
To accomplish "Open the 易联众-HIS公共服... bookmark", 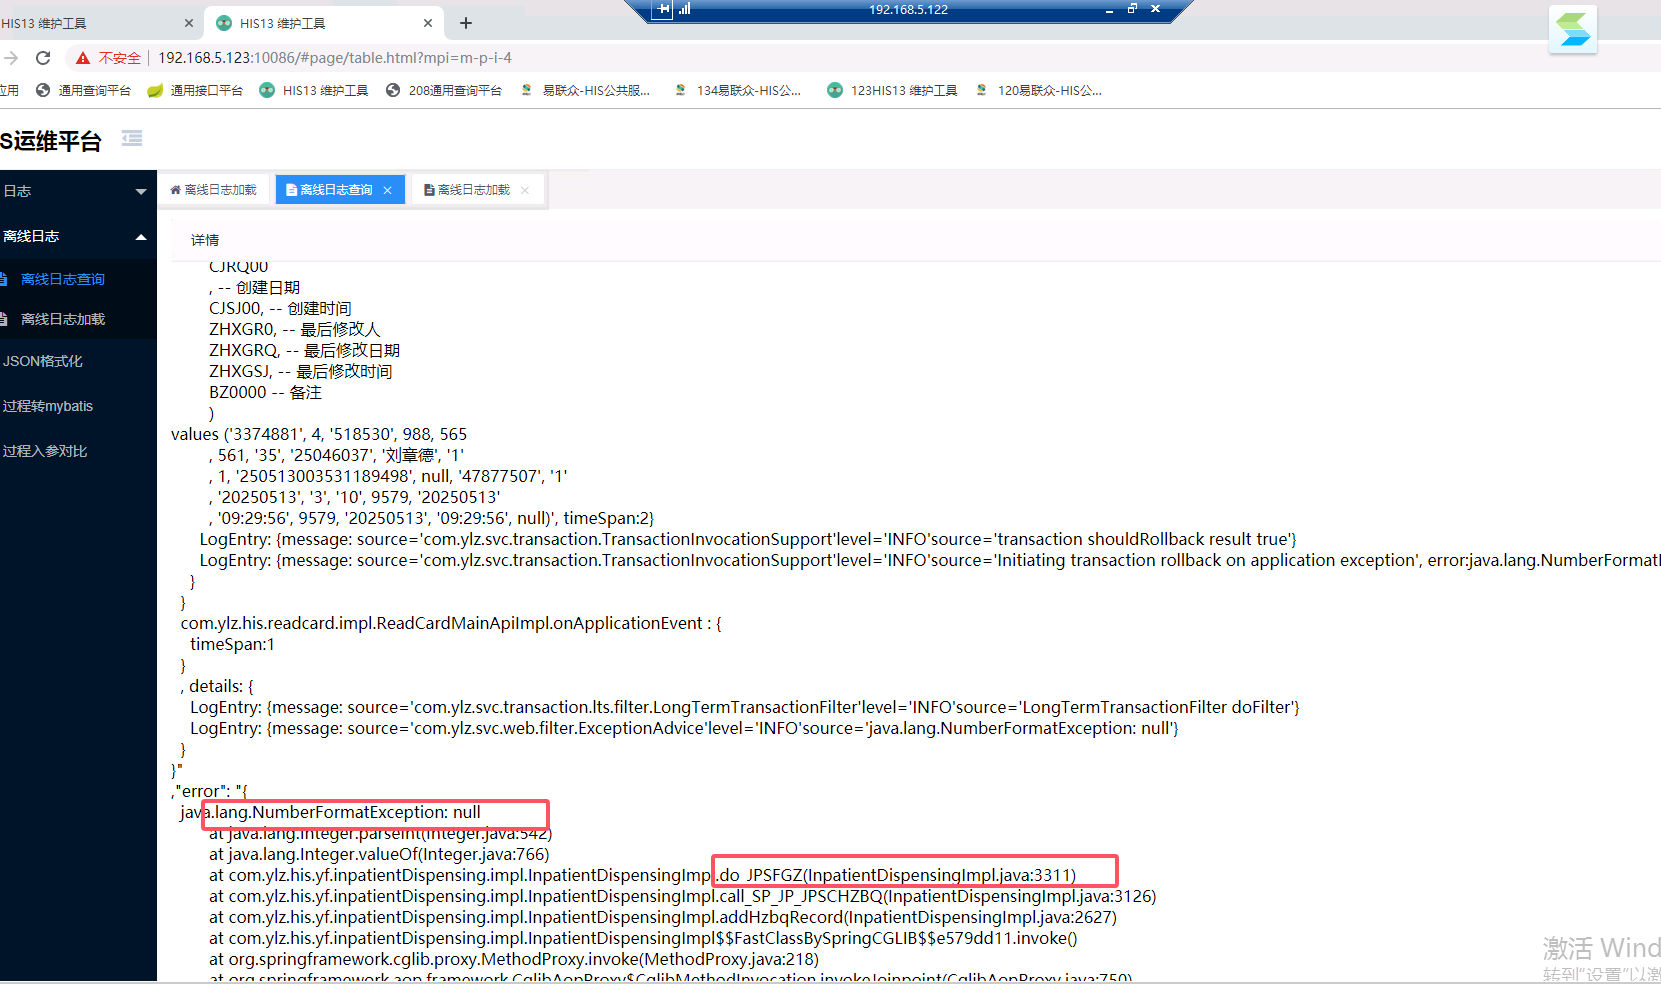I will [x=585, y=90].
